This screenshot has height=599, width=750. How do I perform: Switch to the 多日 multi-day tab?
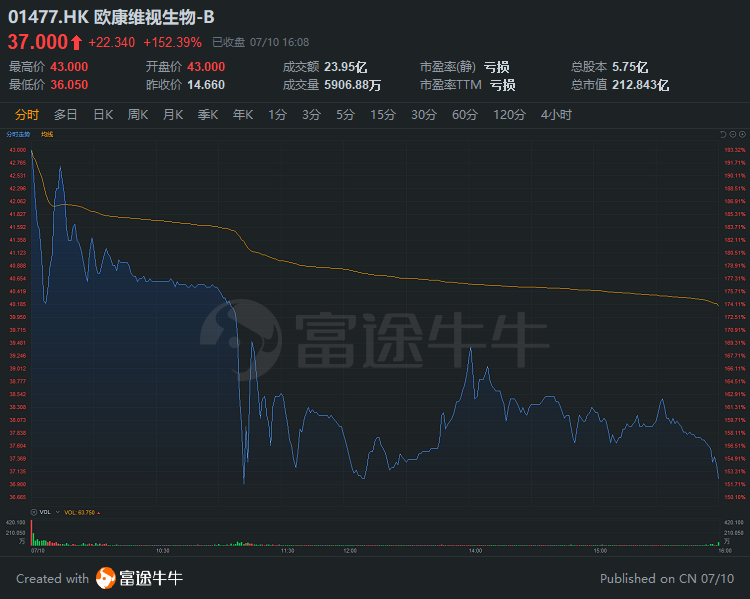66,115
